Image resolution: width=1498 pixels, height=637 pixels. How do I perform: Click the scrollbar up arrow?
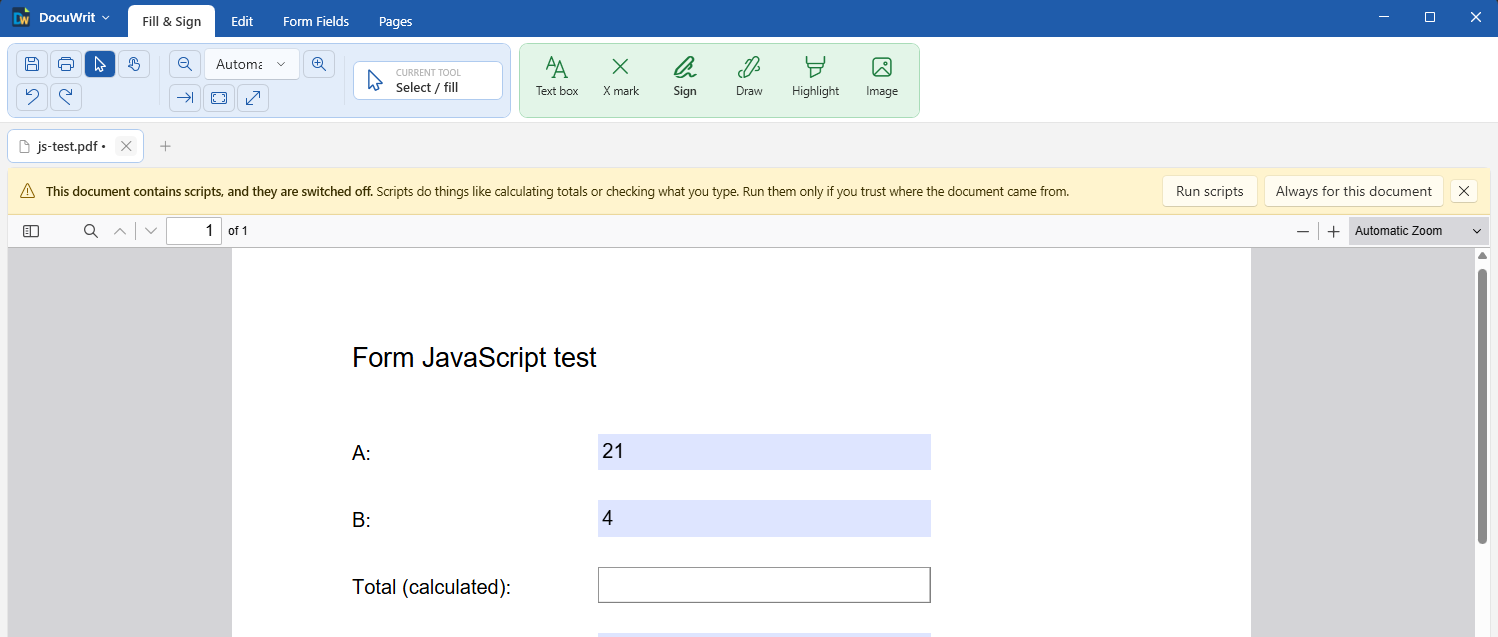1482,256
